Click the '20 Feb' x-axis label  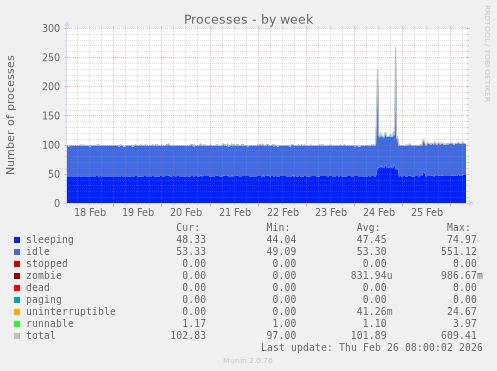[x=186, y=212]
